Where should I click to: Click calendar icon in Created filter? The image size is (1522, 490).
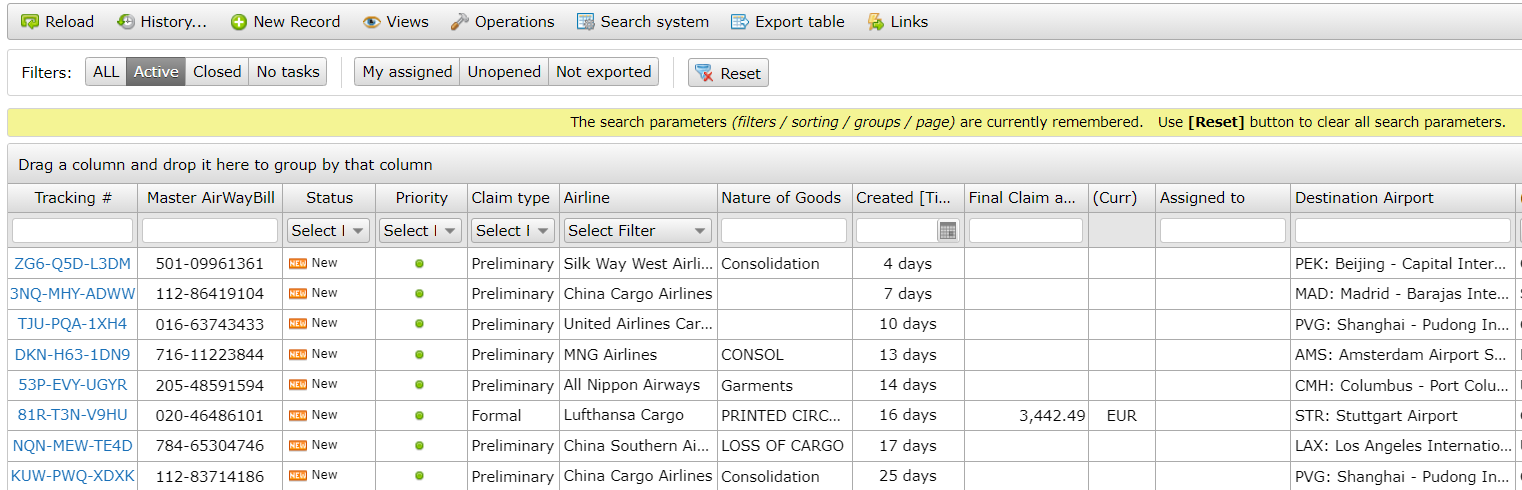[x=947, y=231]
